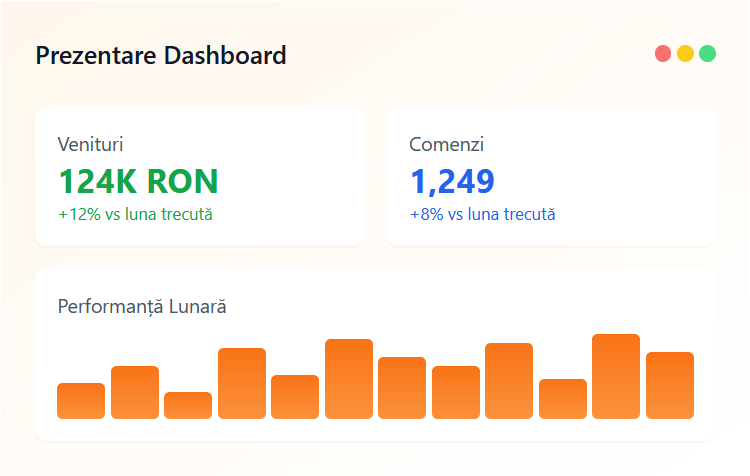Click the +12% vs luna trecută text
750x476 pixels.
(135, 214)
